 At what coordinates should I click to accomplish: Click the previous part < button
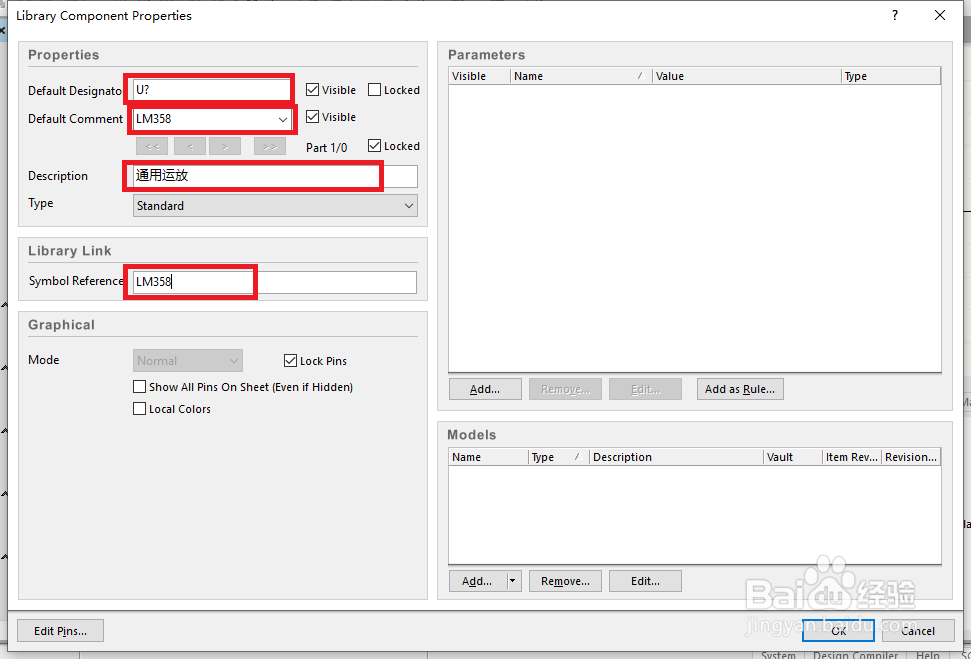pos(190,147)
